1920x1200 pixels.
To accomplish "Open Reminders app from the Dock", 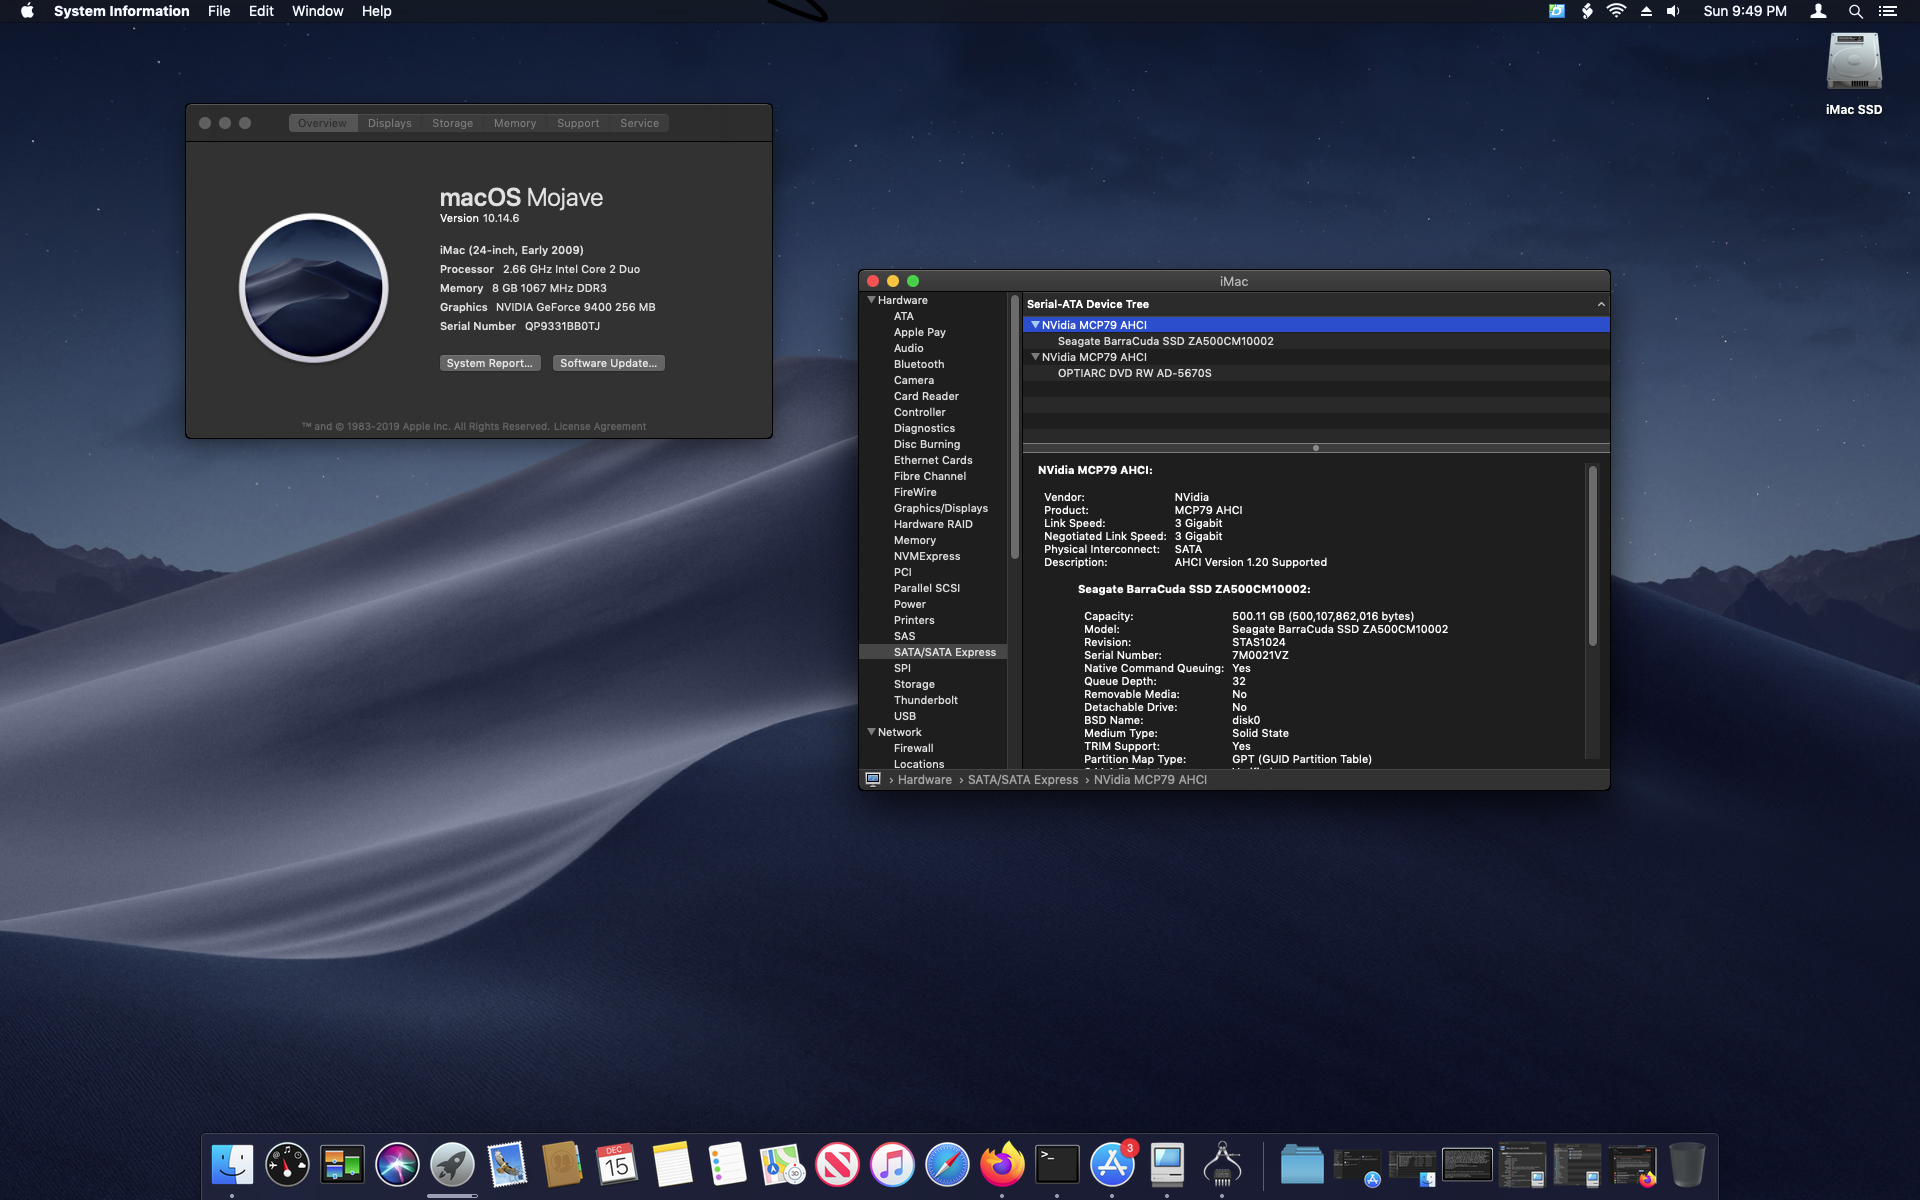I will click(x=727, y=1165).
